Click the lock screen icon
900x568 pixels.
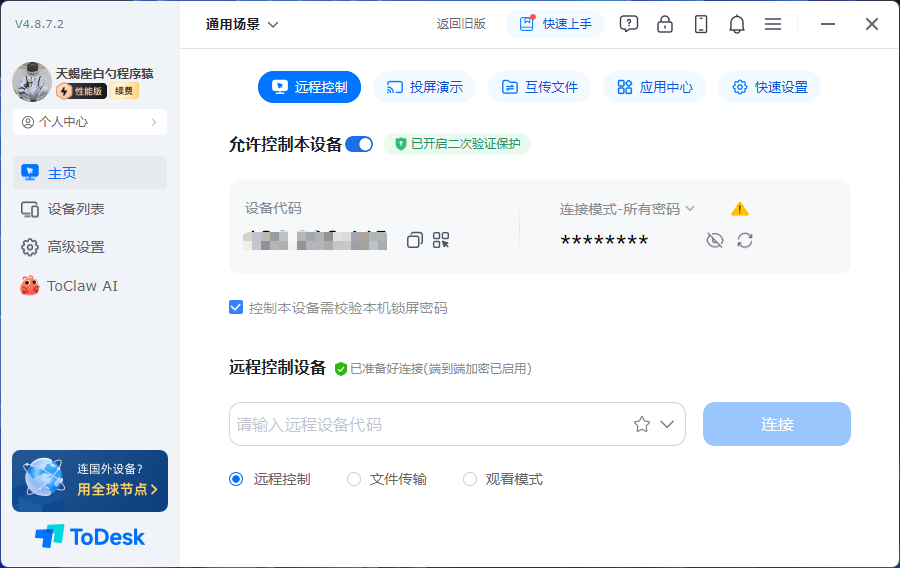point(665,24)
